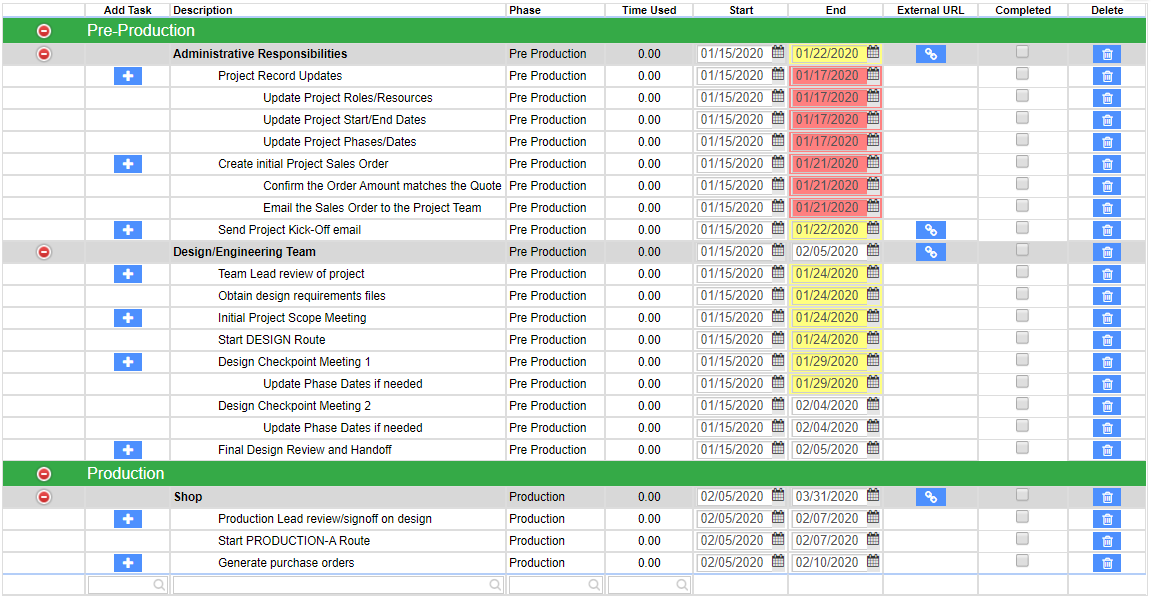
Task: Delete the Administrative Responsibilities row
Action: (1106, 54)
